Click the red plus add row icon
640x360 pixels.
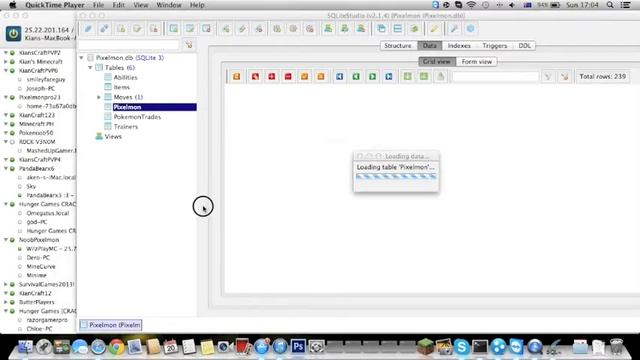(272, 76)
